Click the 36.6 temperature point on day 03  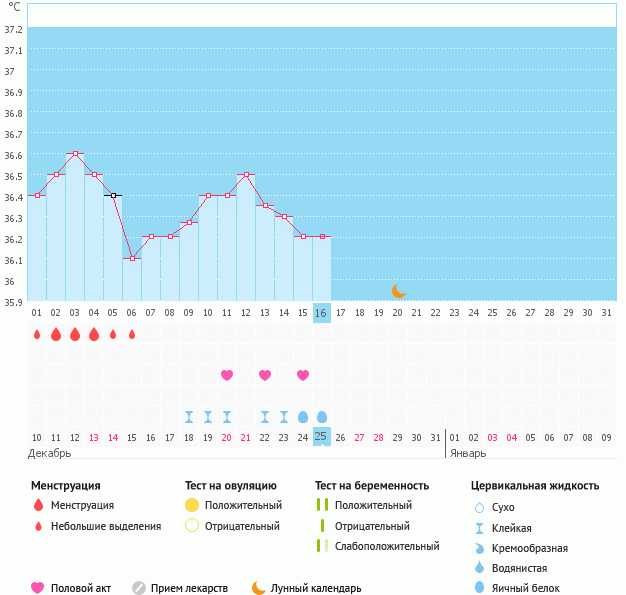(75, 154)
